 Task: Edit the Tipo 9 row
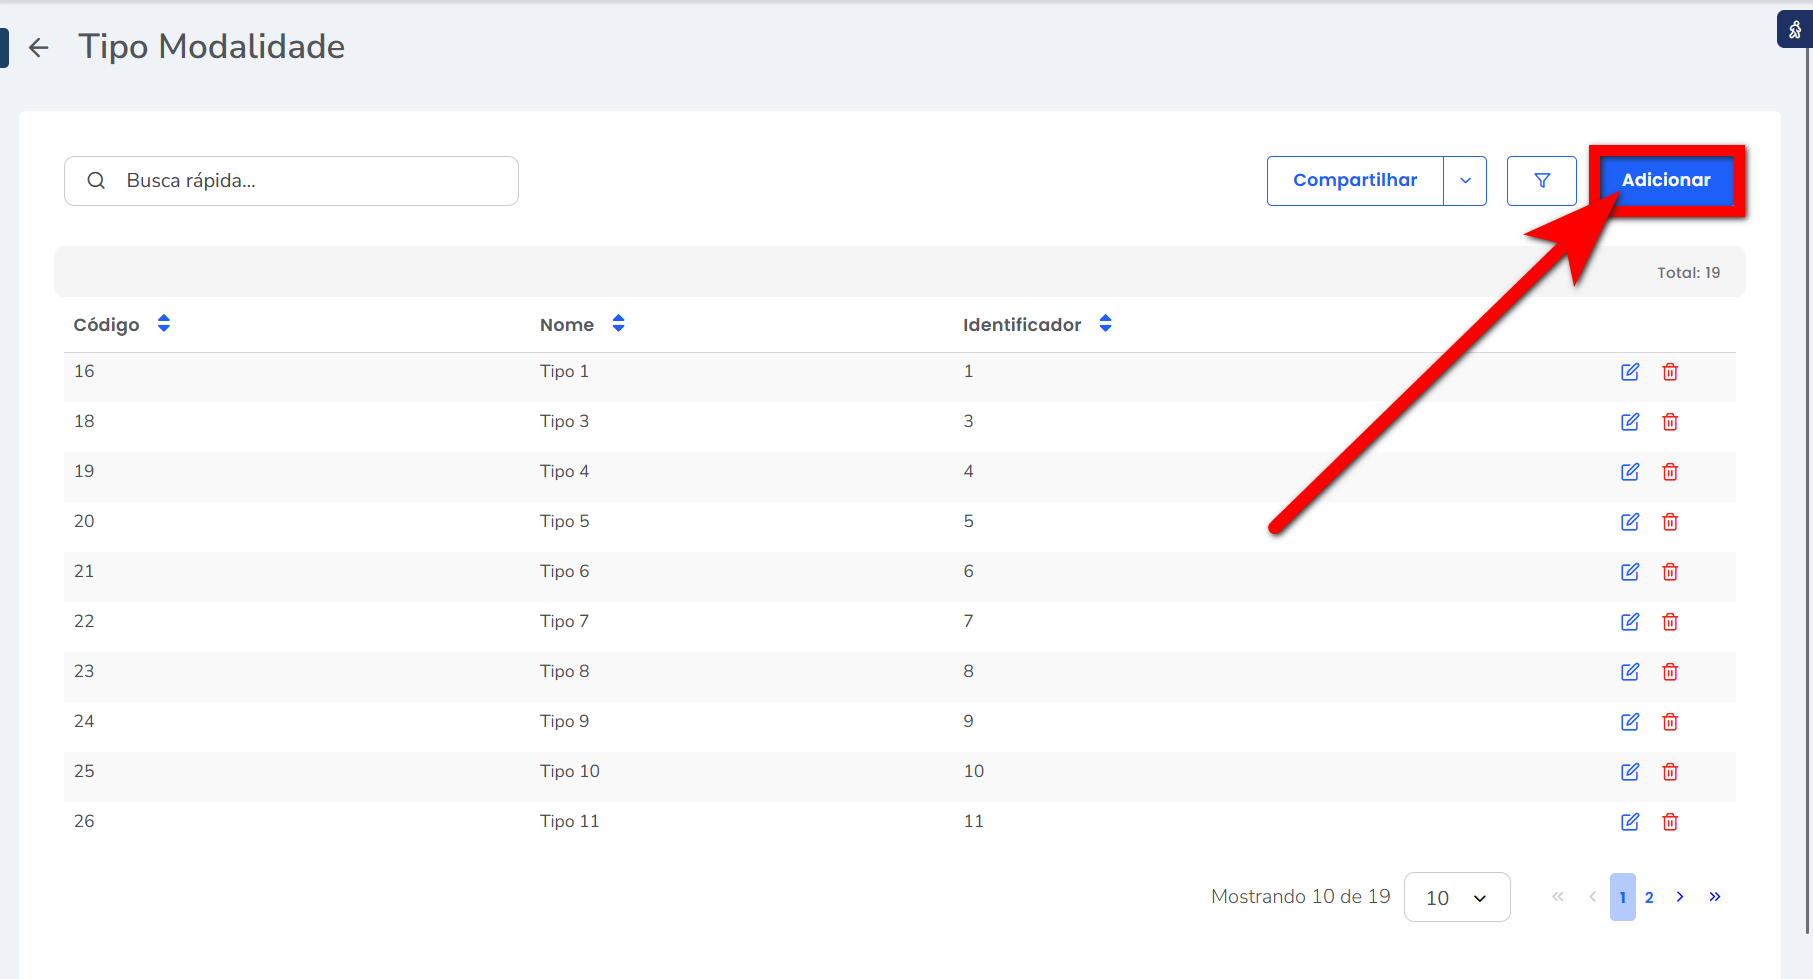pyautogui.click(x=1629, y=722)
